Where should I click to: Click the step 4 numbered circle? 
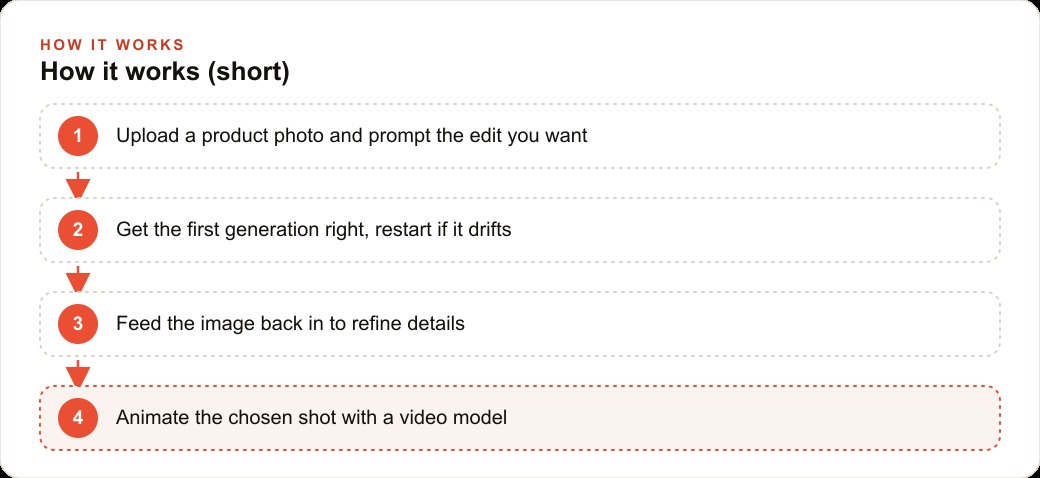78,418
